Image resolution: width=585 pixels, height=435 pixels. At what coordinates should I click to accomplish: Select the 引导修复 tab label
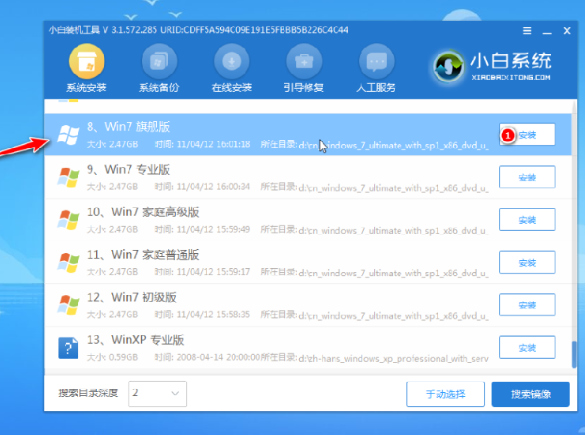pos(303,88)
